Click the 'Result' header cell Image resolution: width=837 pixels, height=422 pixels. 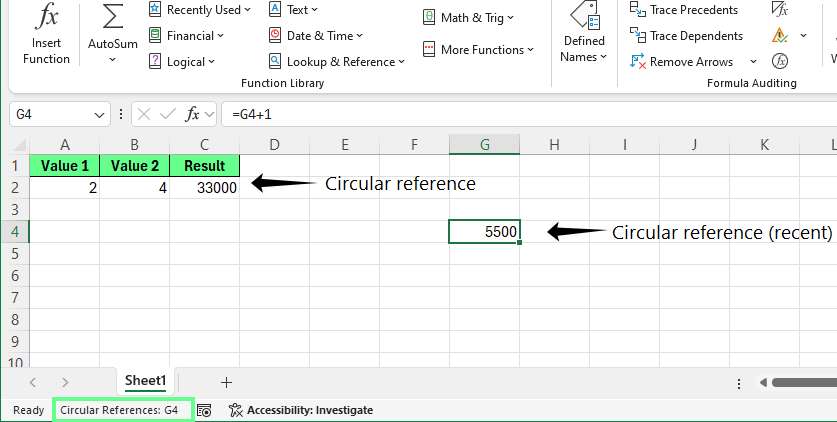point(204,166)
